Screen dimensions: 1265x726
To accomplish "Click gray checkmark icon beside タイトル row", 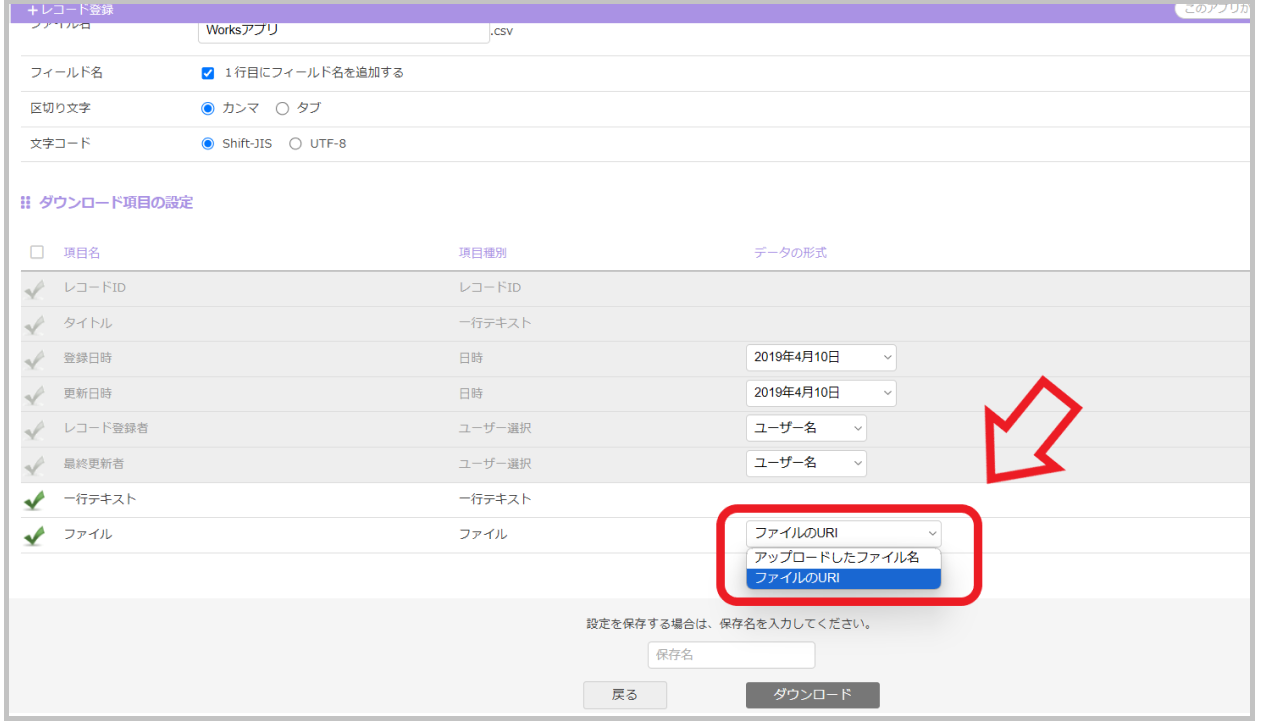I will pos(34,325).
